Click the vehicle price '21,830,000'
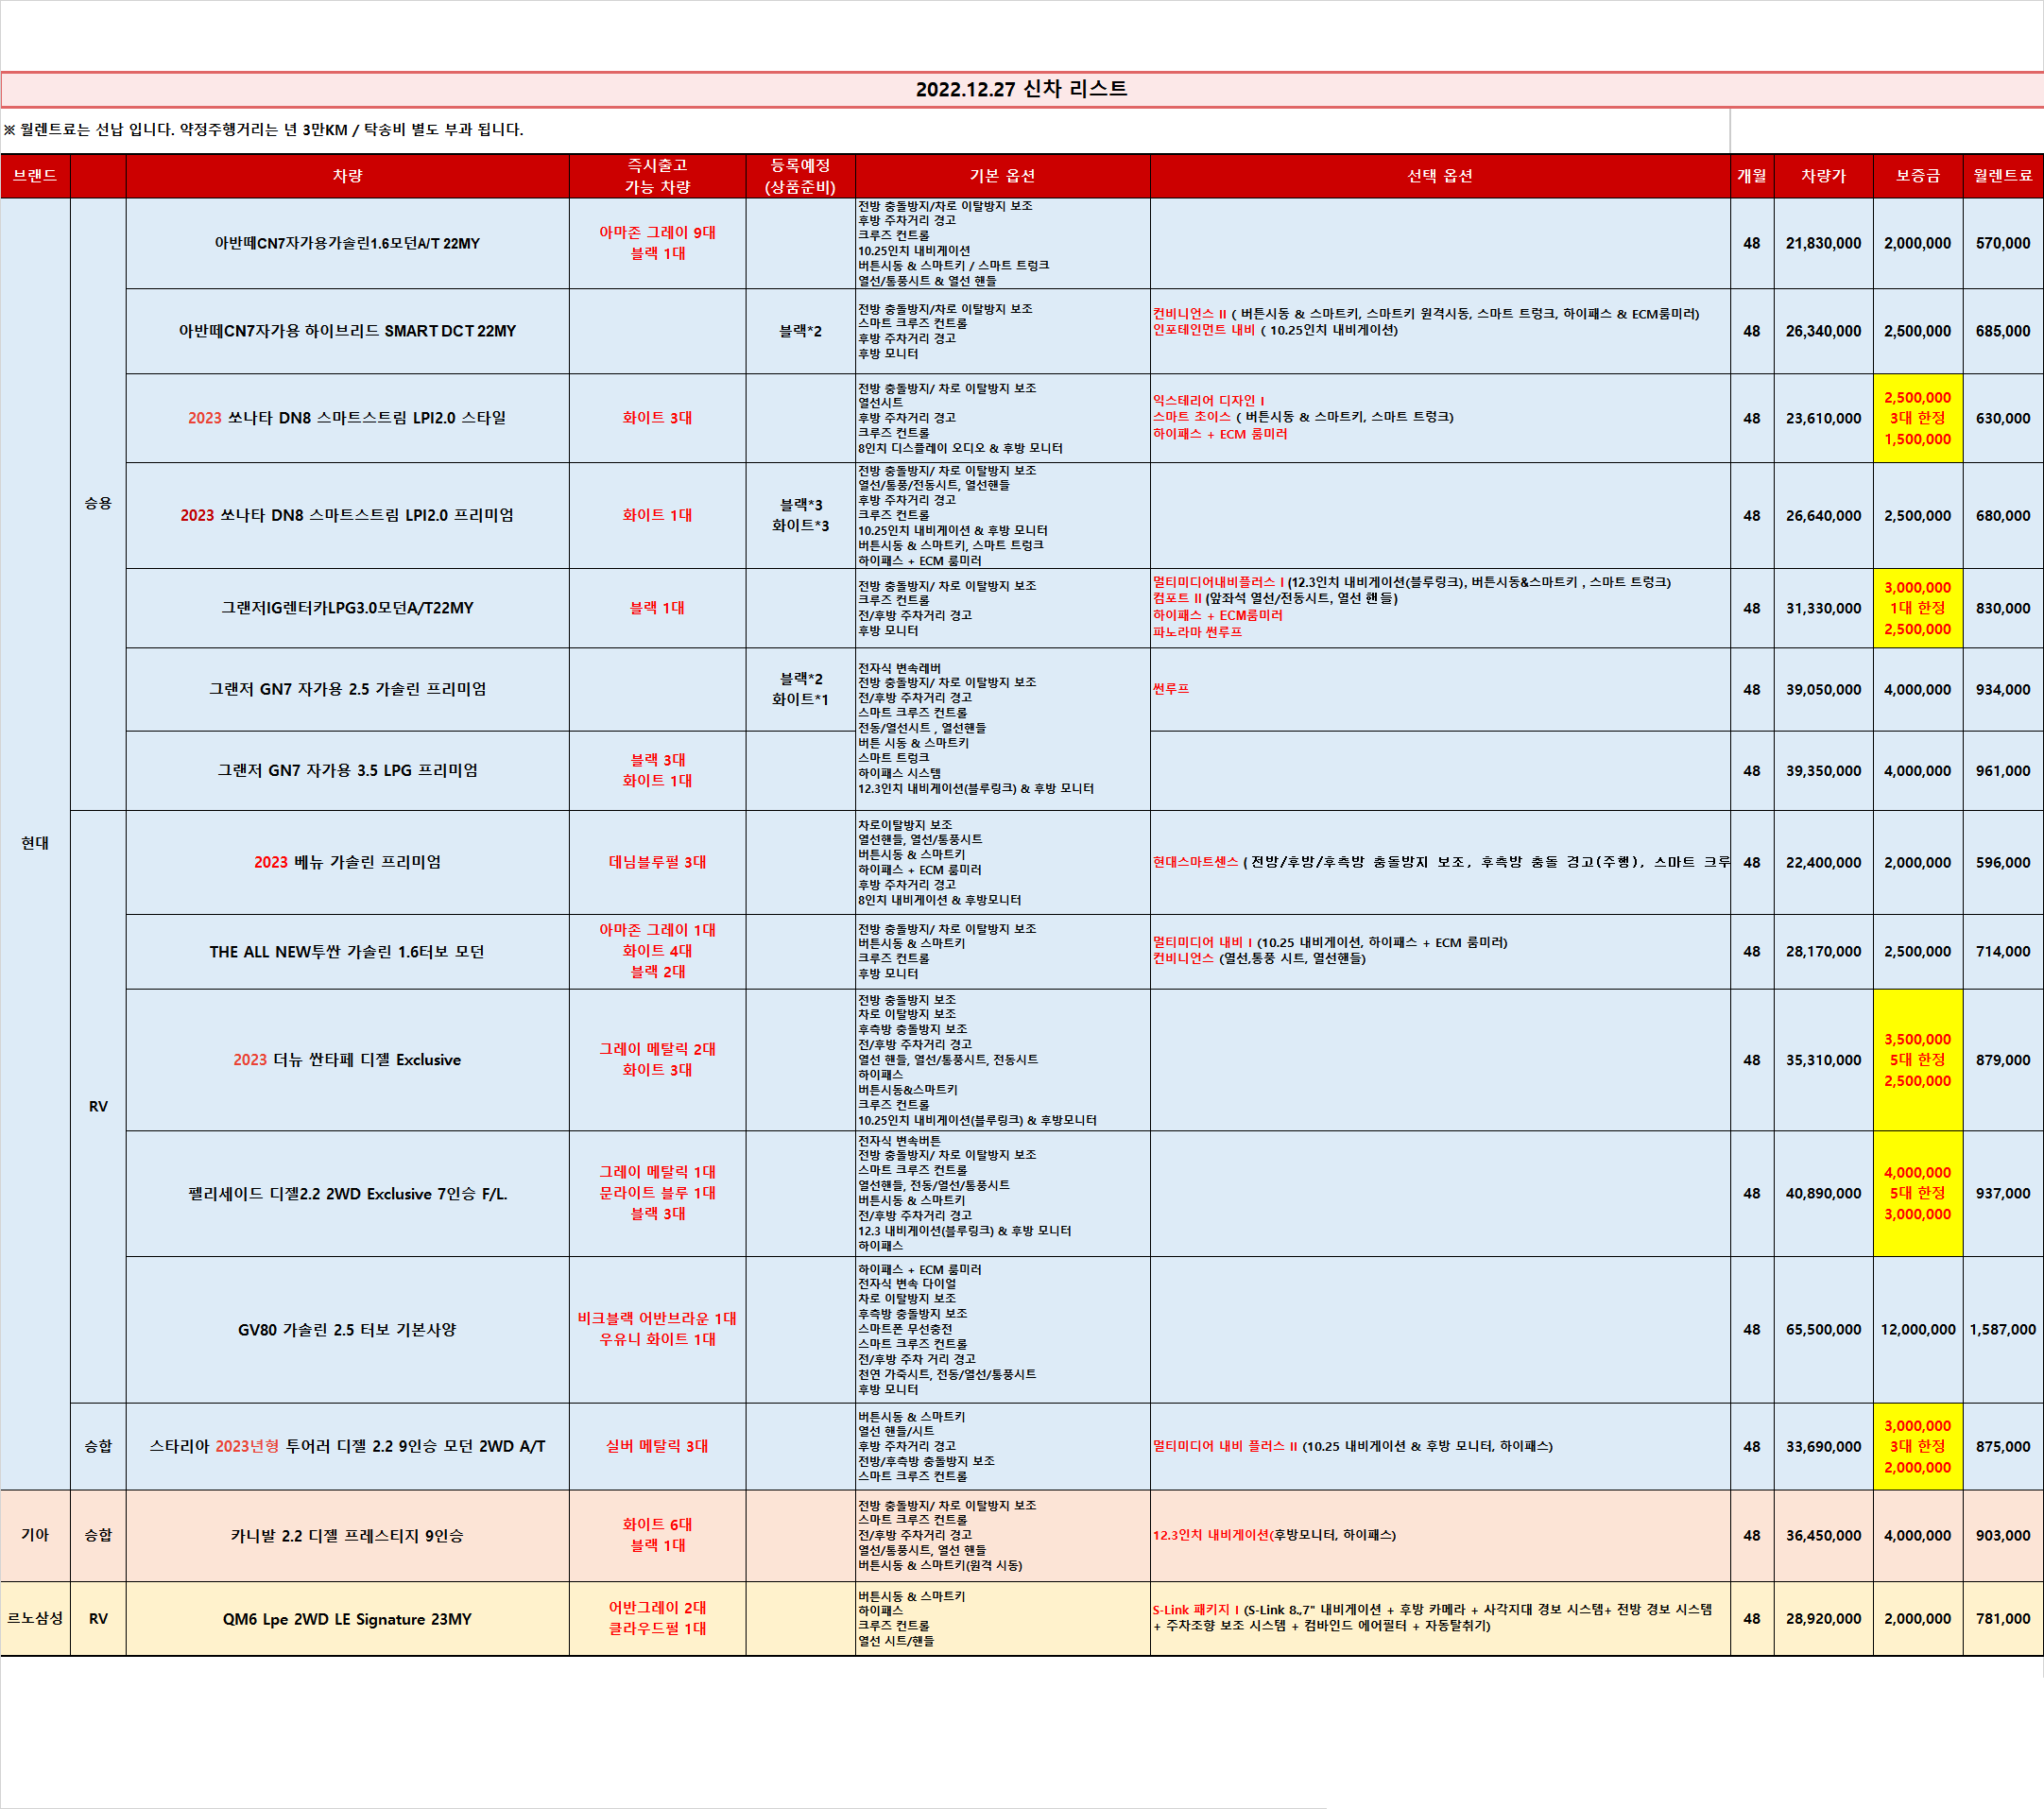The height and width of the screenshot is (1809, 2044). coord(1823,243)
